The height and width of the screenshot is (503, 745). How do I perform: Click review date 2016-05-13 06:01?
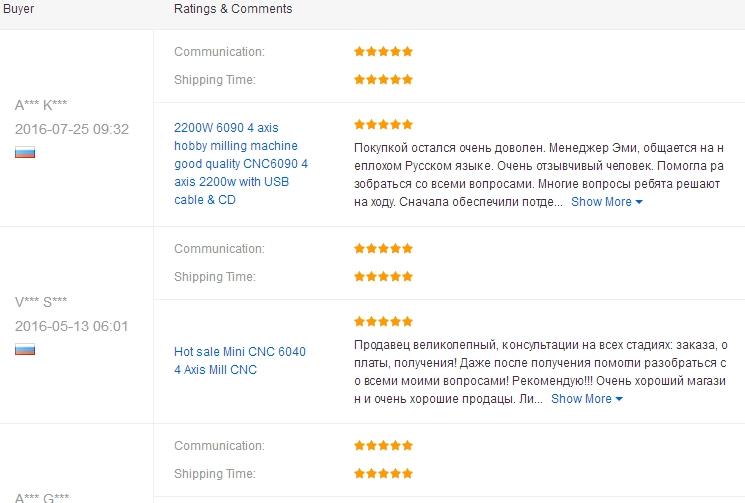pos(72,326)
